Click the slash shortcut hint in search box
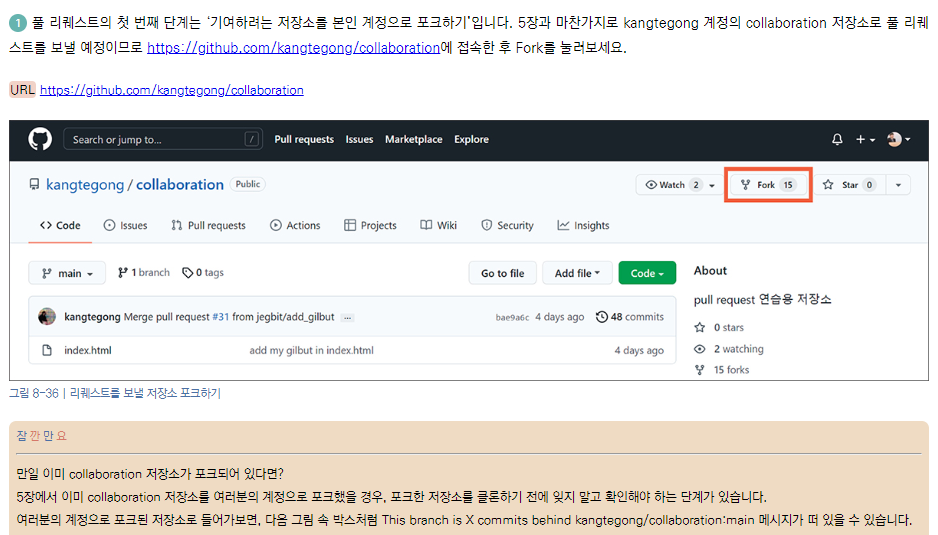 click(252, 139)
